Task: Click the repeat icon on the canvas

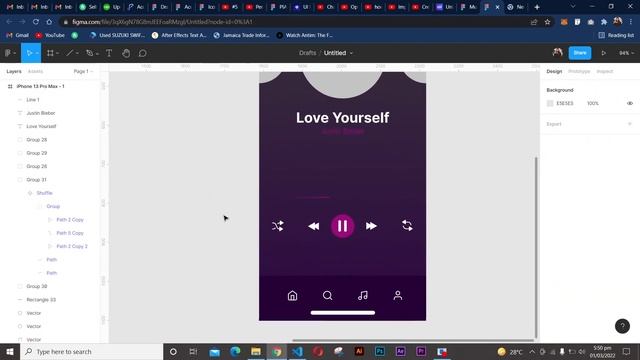Action: point(407,225)
